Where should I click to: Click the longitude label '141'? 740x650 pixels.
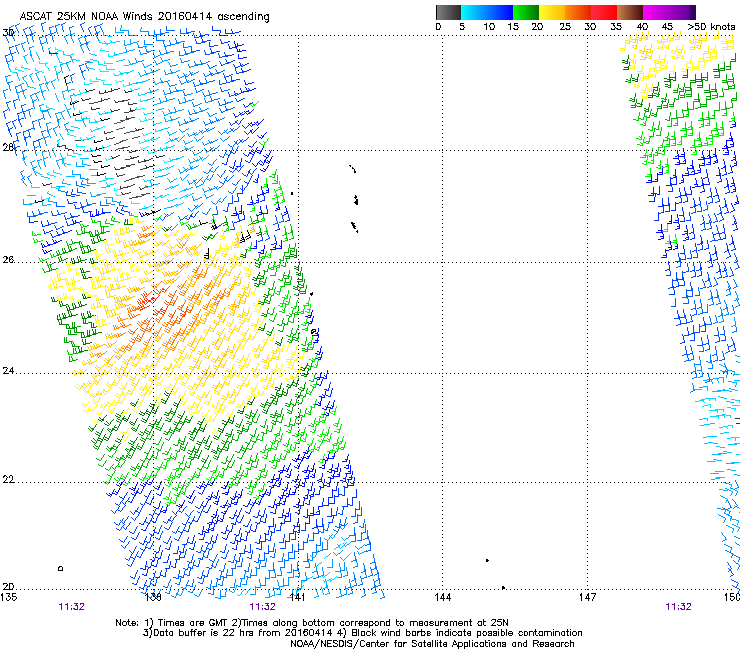pyautogui.click(x=297, y=597)
